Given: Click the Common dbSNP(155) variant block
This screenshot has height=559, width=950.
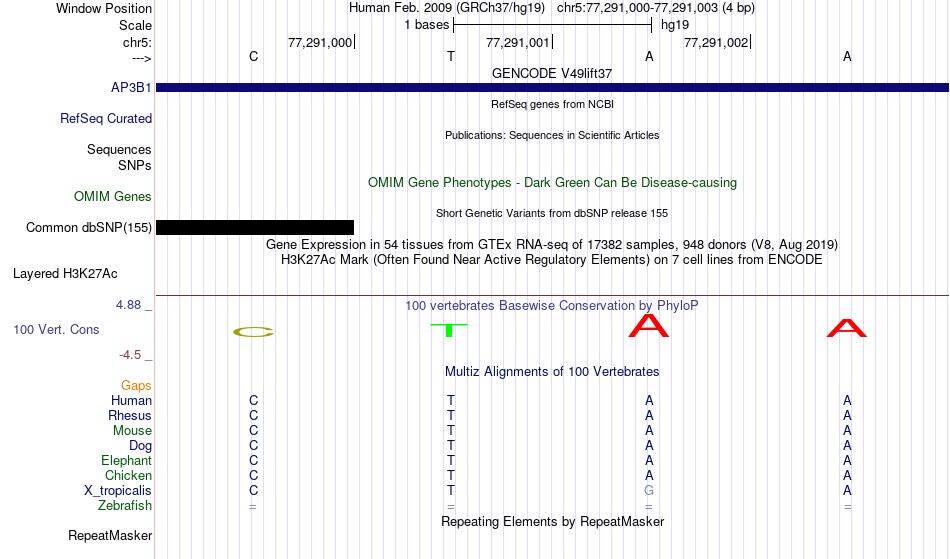Looking at the screenshot, I should 255,228.
